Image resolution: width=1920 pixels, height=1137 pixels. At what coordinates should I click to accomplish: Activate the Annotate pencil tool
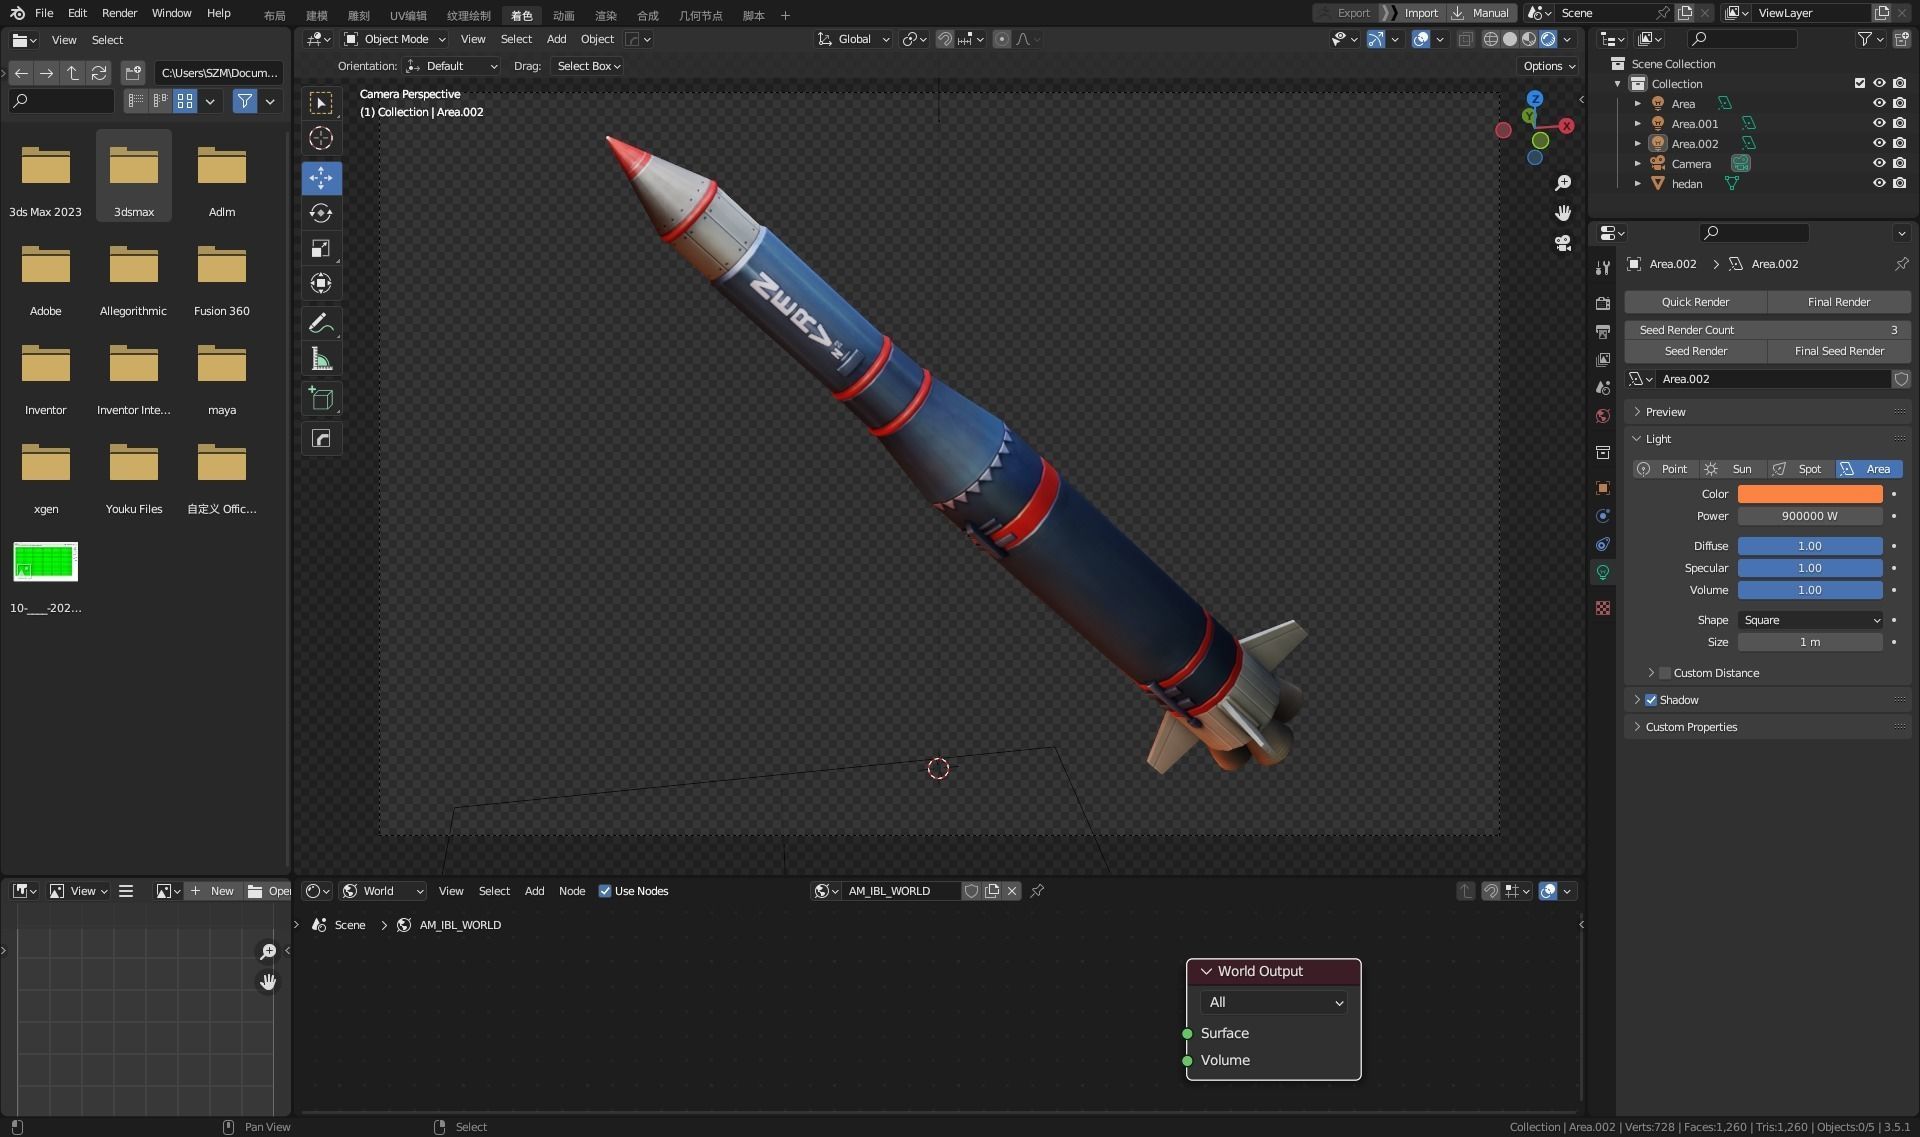coord(321,323)
